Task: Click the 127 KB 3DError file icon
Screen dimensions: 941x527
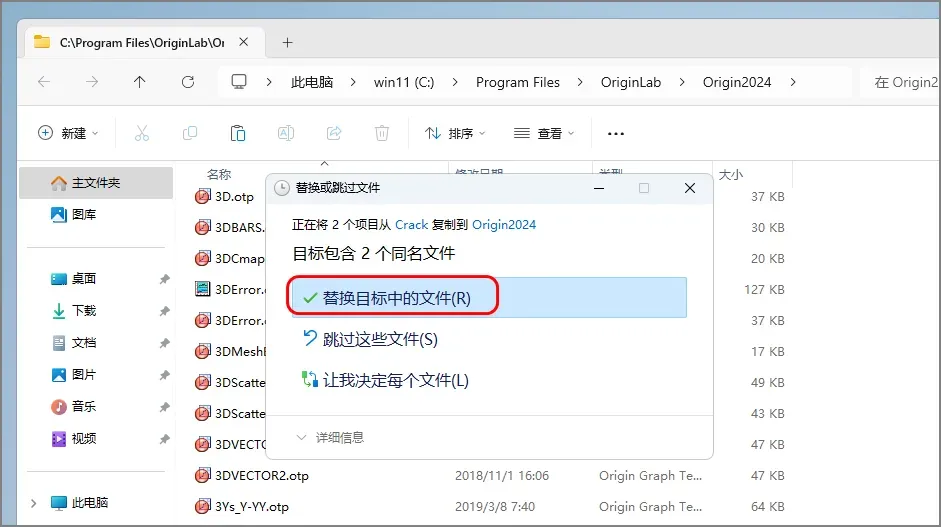Action: tap(203, 289)
